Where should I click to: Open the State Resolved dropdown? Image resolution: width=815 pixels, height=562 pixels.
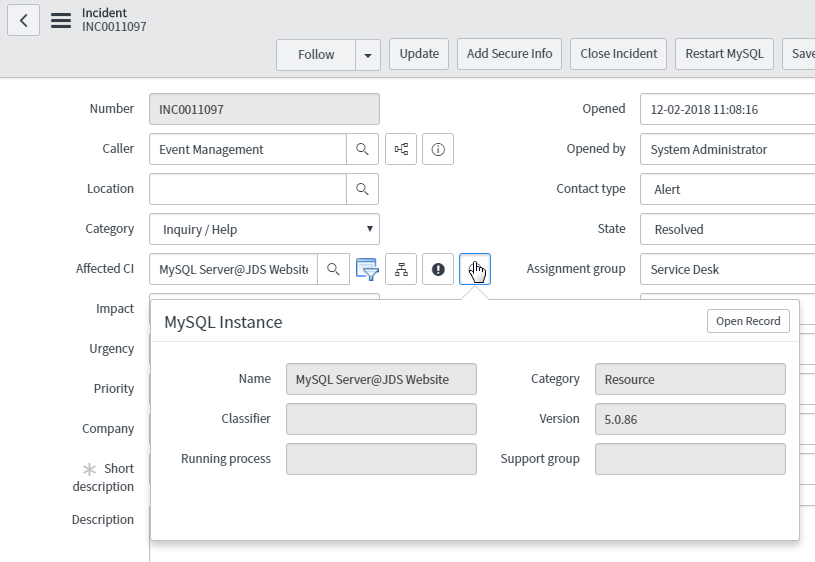tap(728, 229)
